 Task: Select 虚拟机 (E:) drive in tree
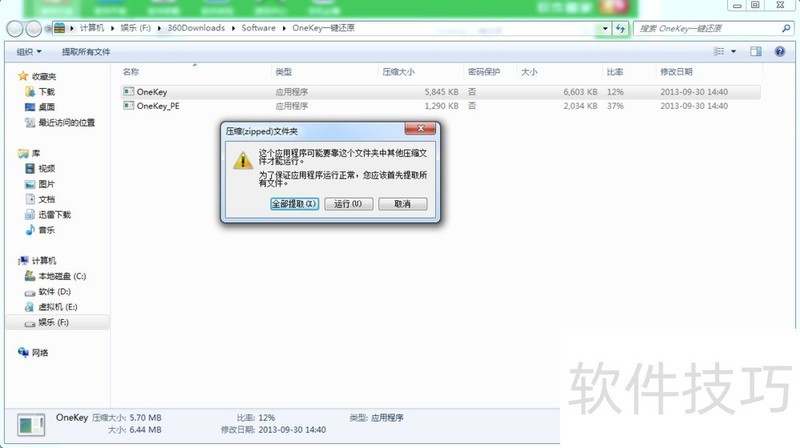click(x=58, y=307)
